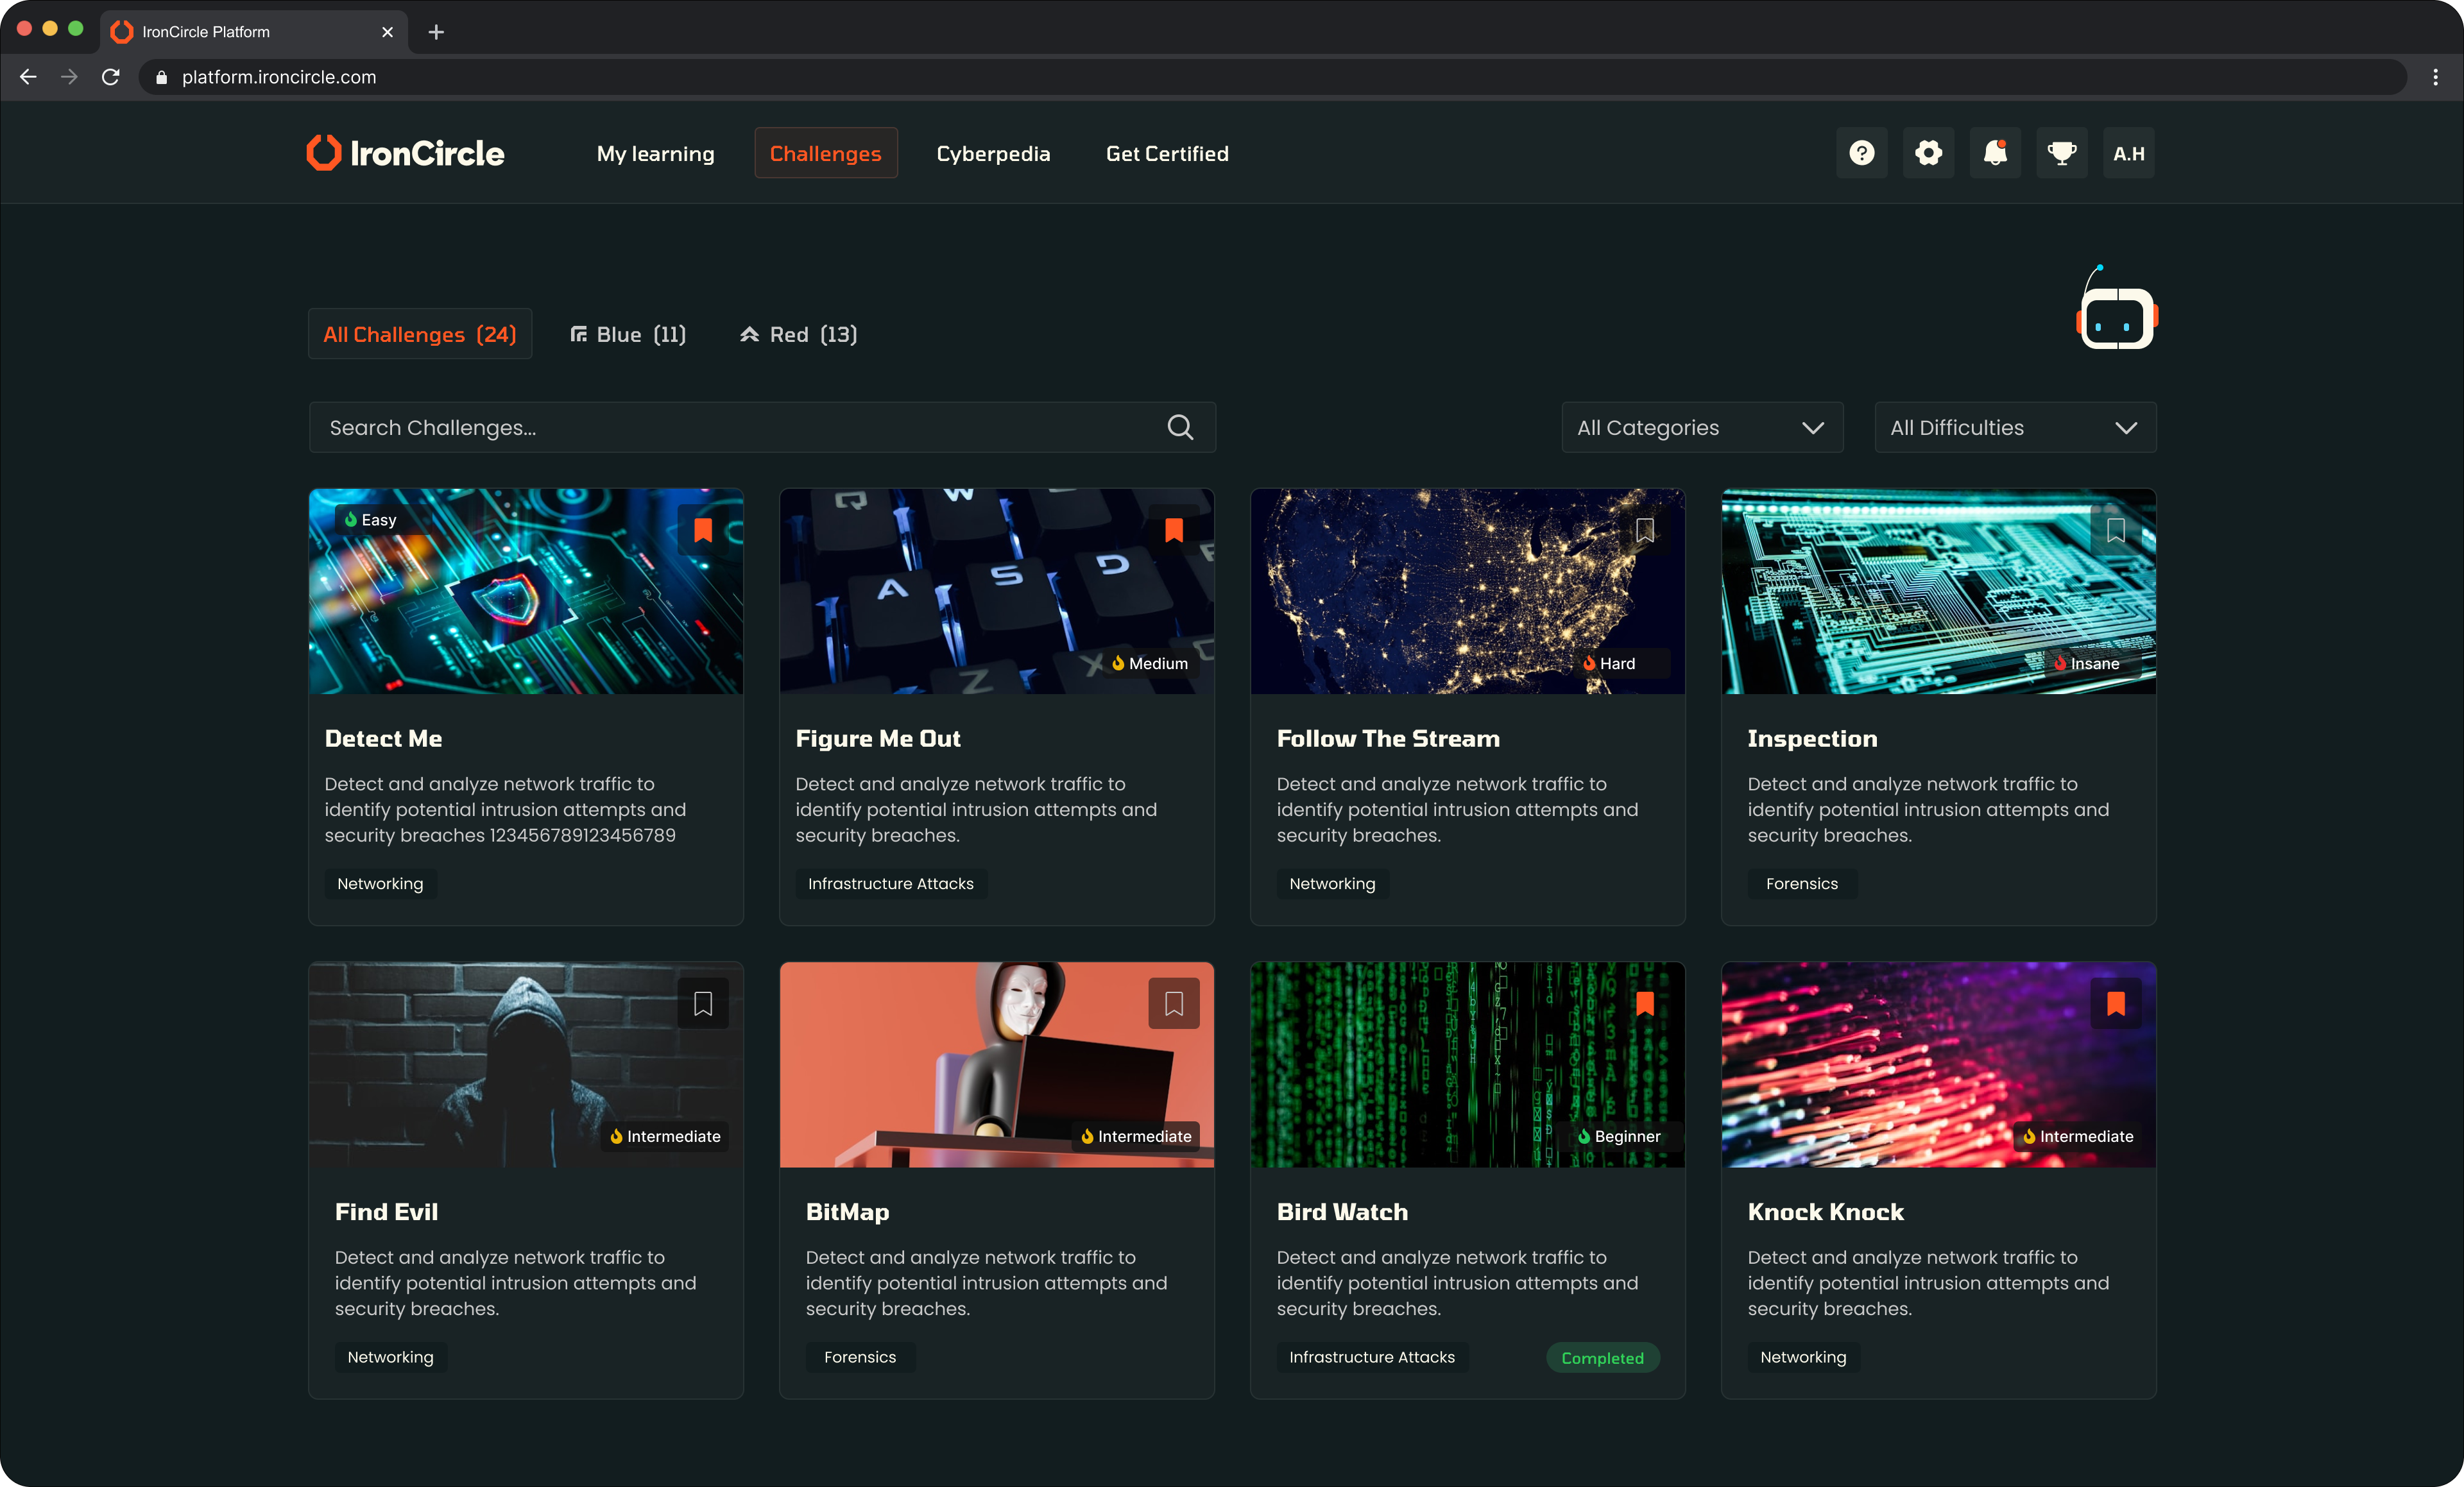Reload the page with browser refresh icon
The image size is (2464, 1487).
coord(111,77)
